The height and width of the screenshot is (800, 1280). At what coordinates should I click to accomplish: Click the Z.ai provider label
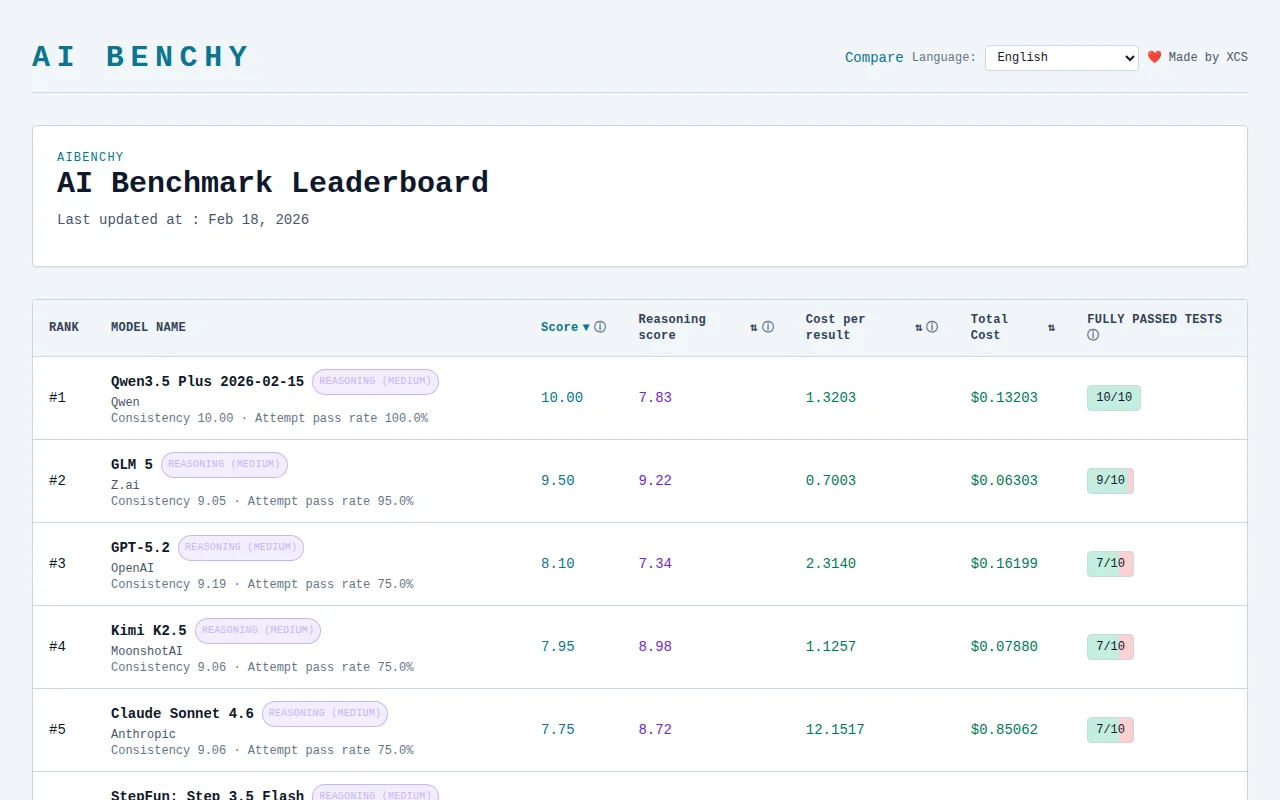(125, 485)
